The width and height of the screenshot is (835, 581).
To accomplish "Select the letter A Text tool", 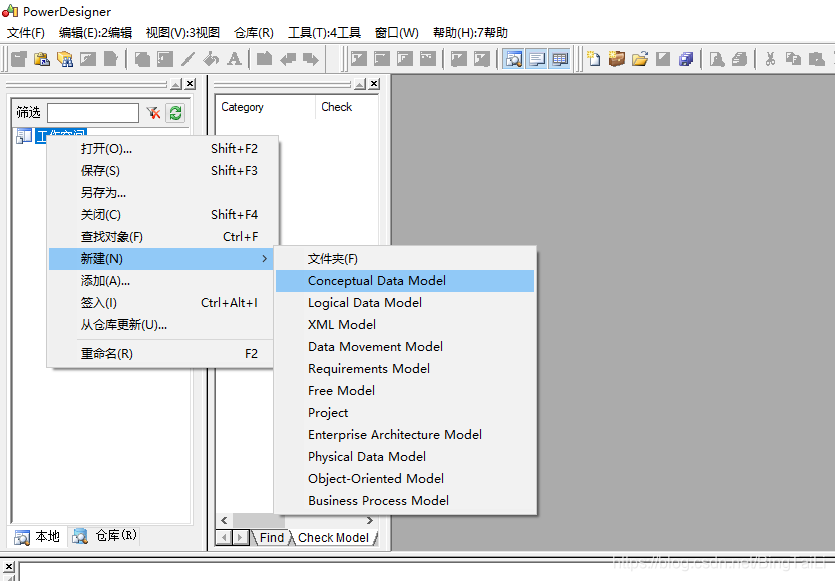I will click(234, 59).
